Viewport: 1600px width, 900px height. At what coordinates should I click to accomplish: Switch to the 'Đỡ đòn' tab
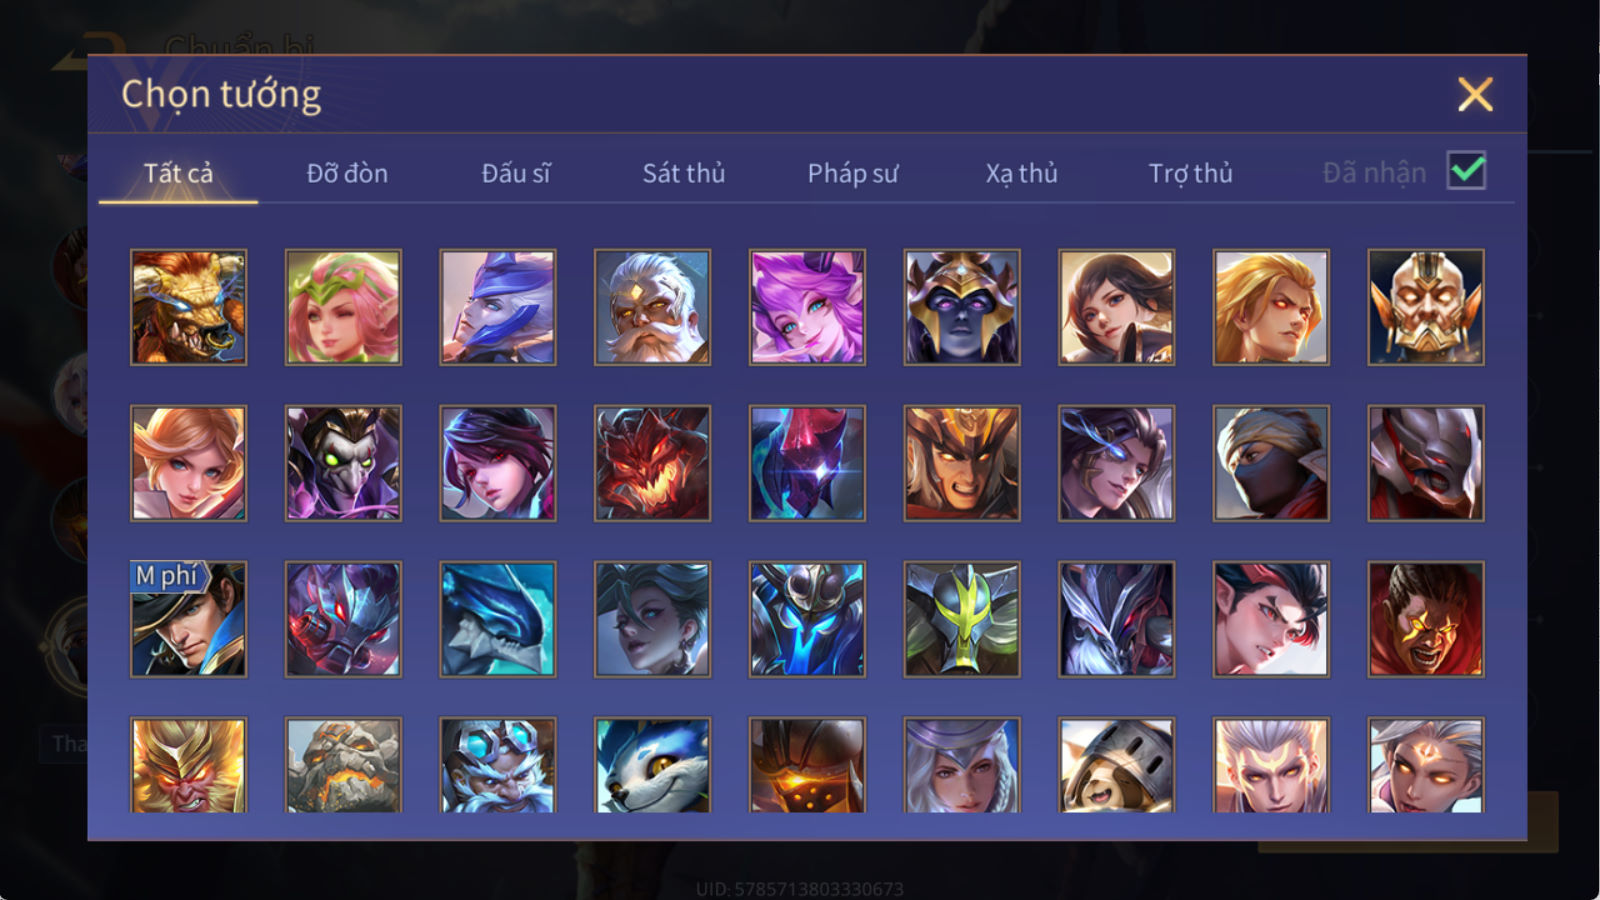[x=347, y=173]
